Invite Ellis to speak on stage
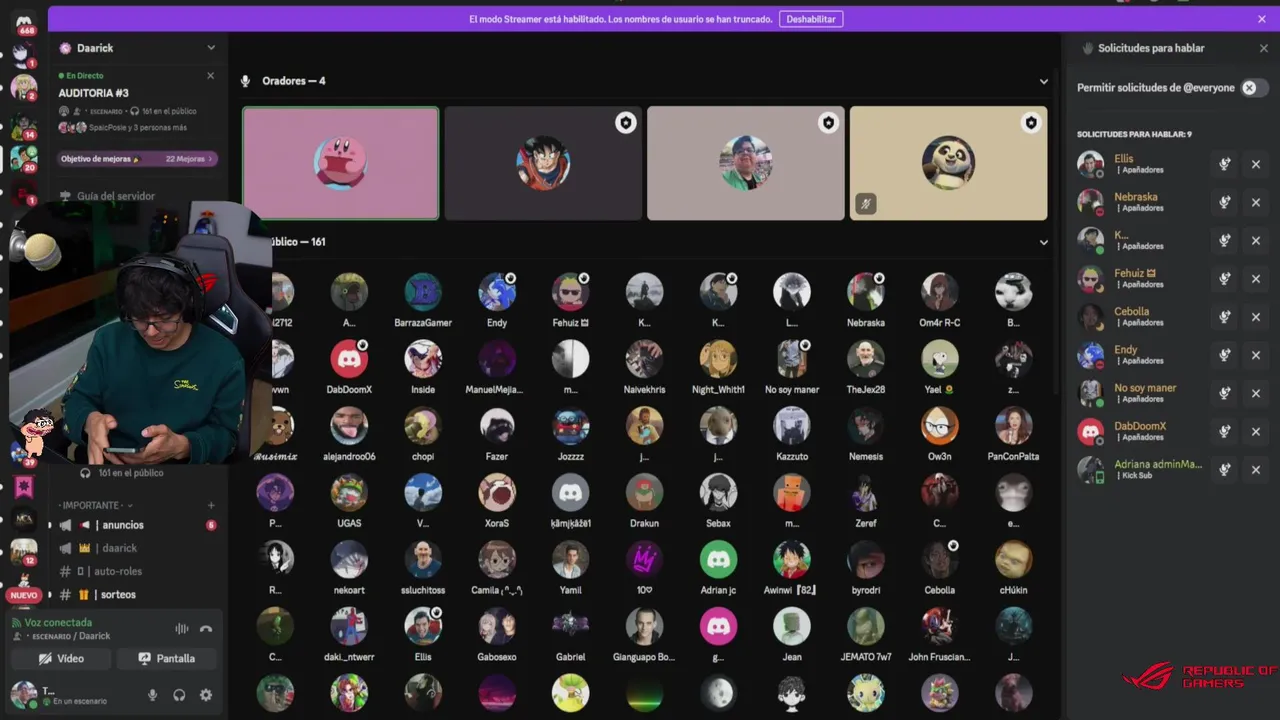Viewport: 1280px width, 720px height. [x=1224, y=164]
